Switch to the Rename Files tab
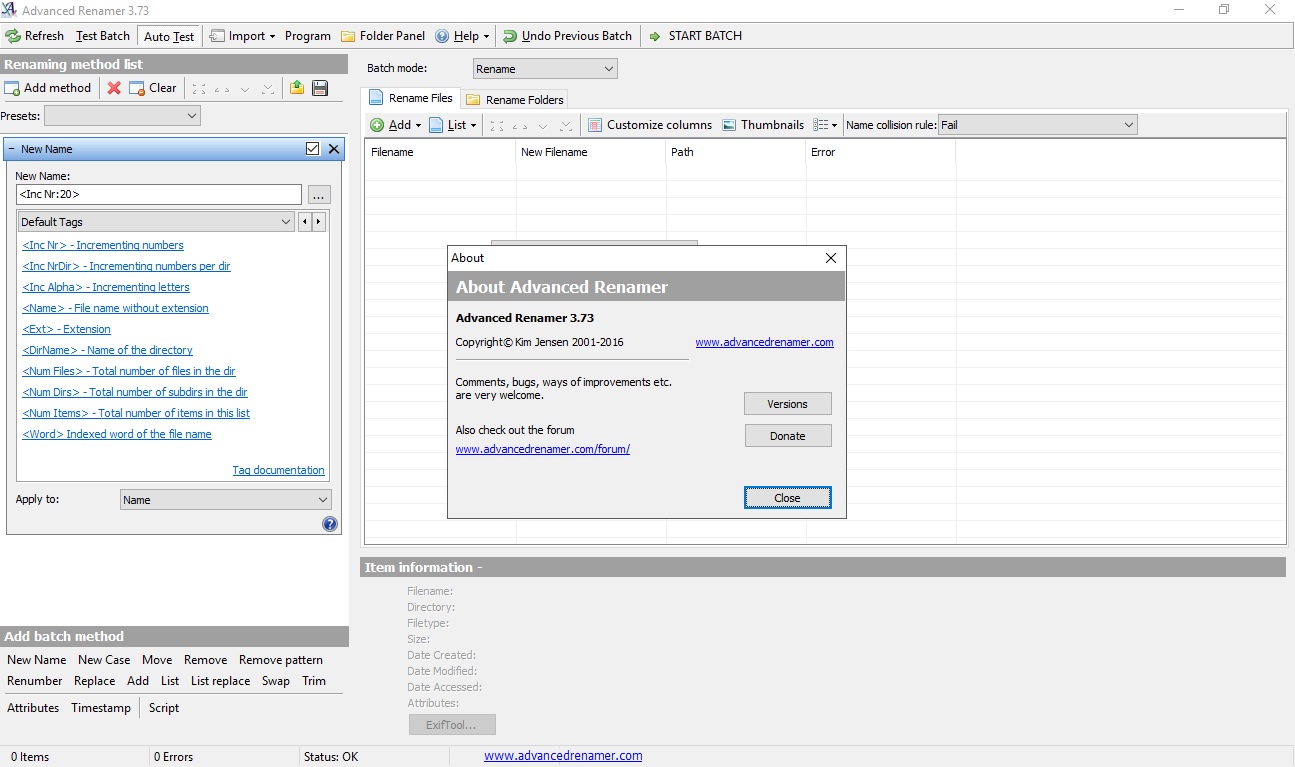The image size is (1295, 767). (410, 98)
